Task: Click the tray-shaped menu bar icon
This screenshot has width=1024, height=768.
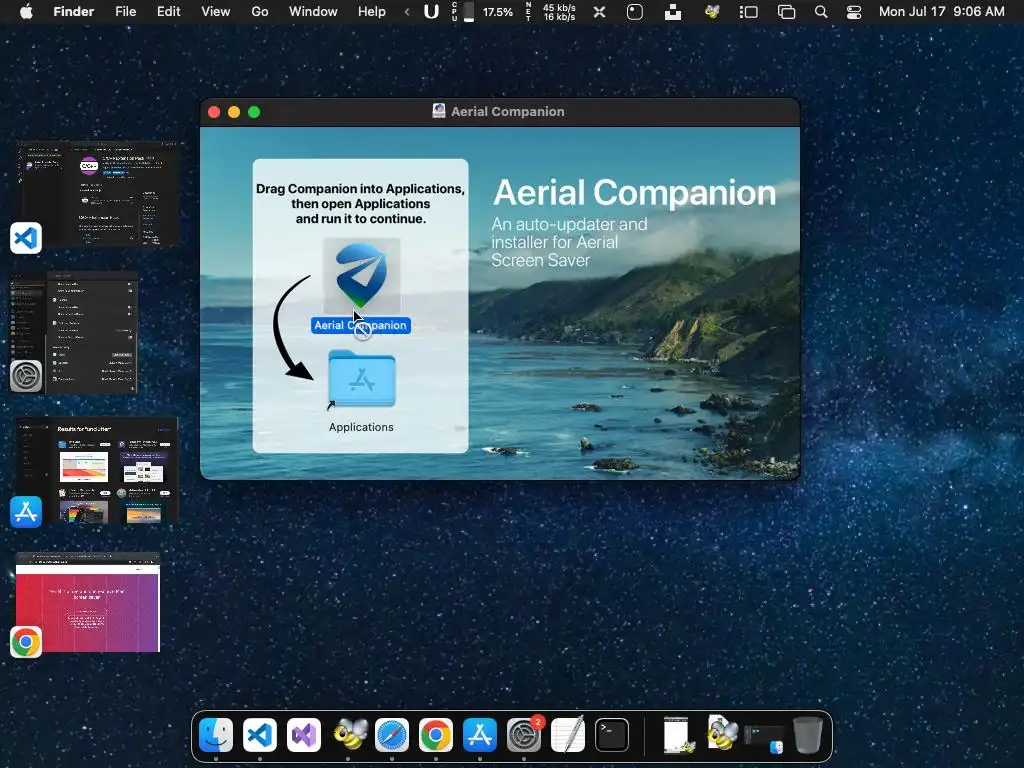Action: (x=673, y=12)
